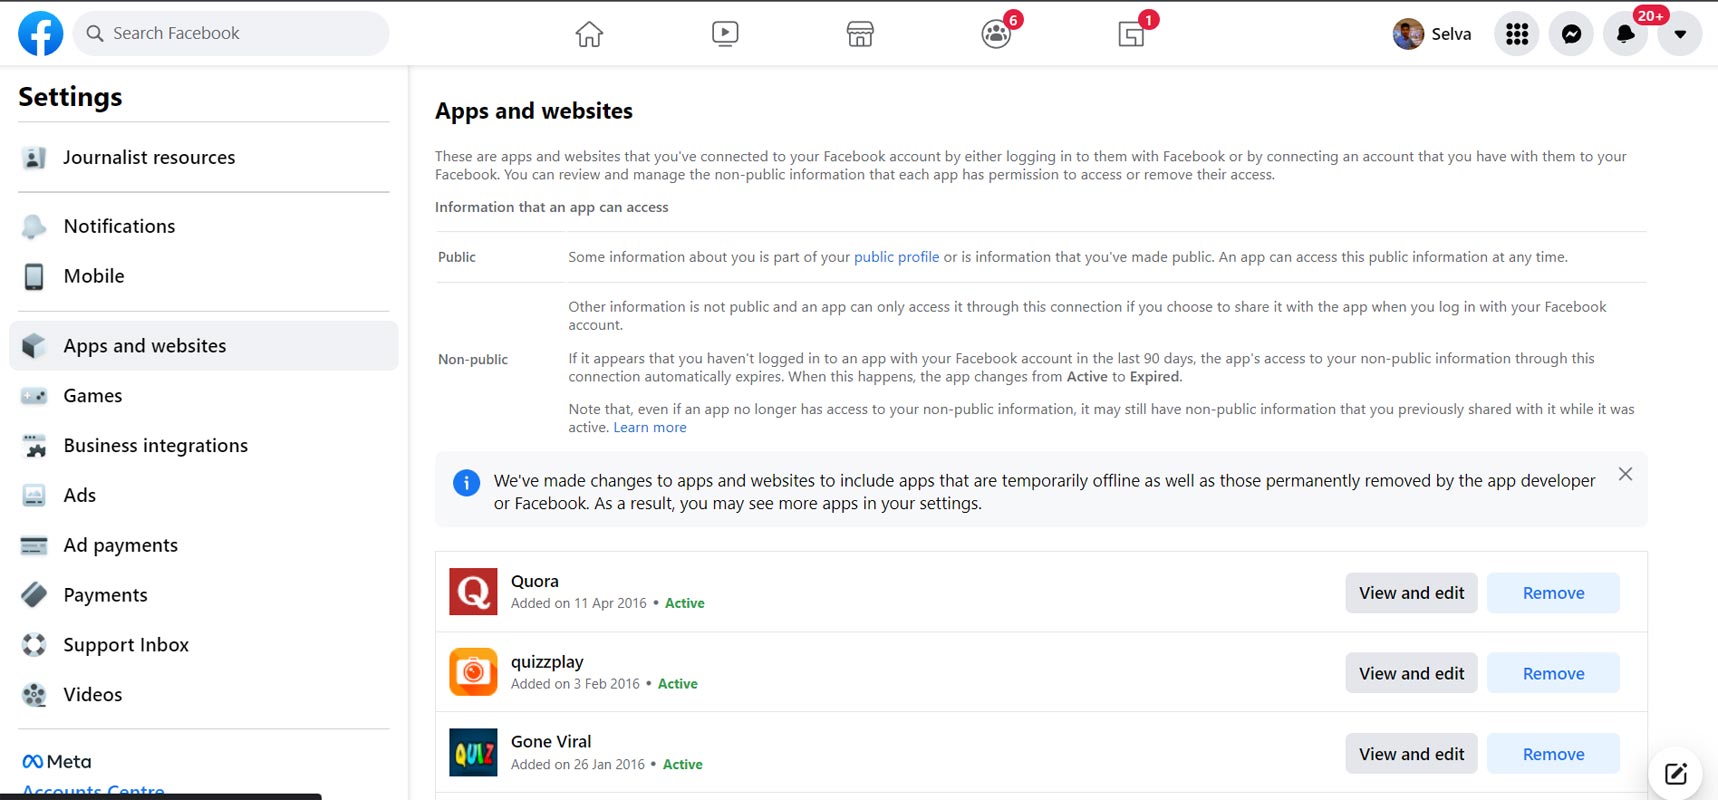Remove the Quora app
The width and height of the screenshot is (1718, 800).
pyautogui.click(x=1553, y=593)
